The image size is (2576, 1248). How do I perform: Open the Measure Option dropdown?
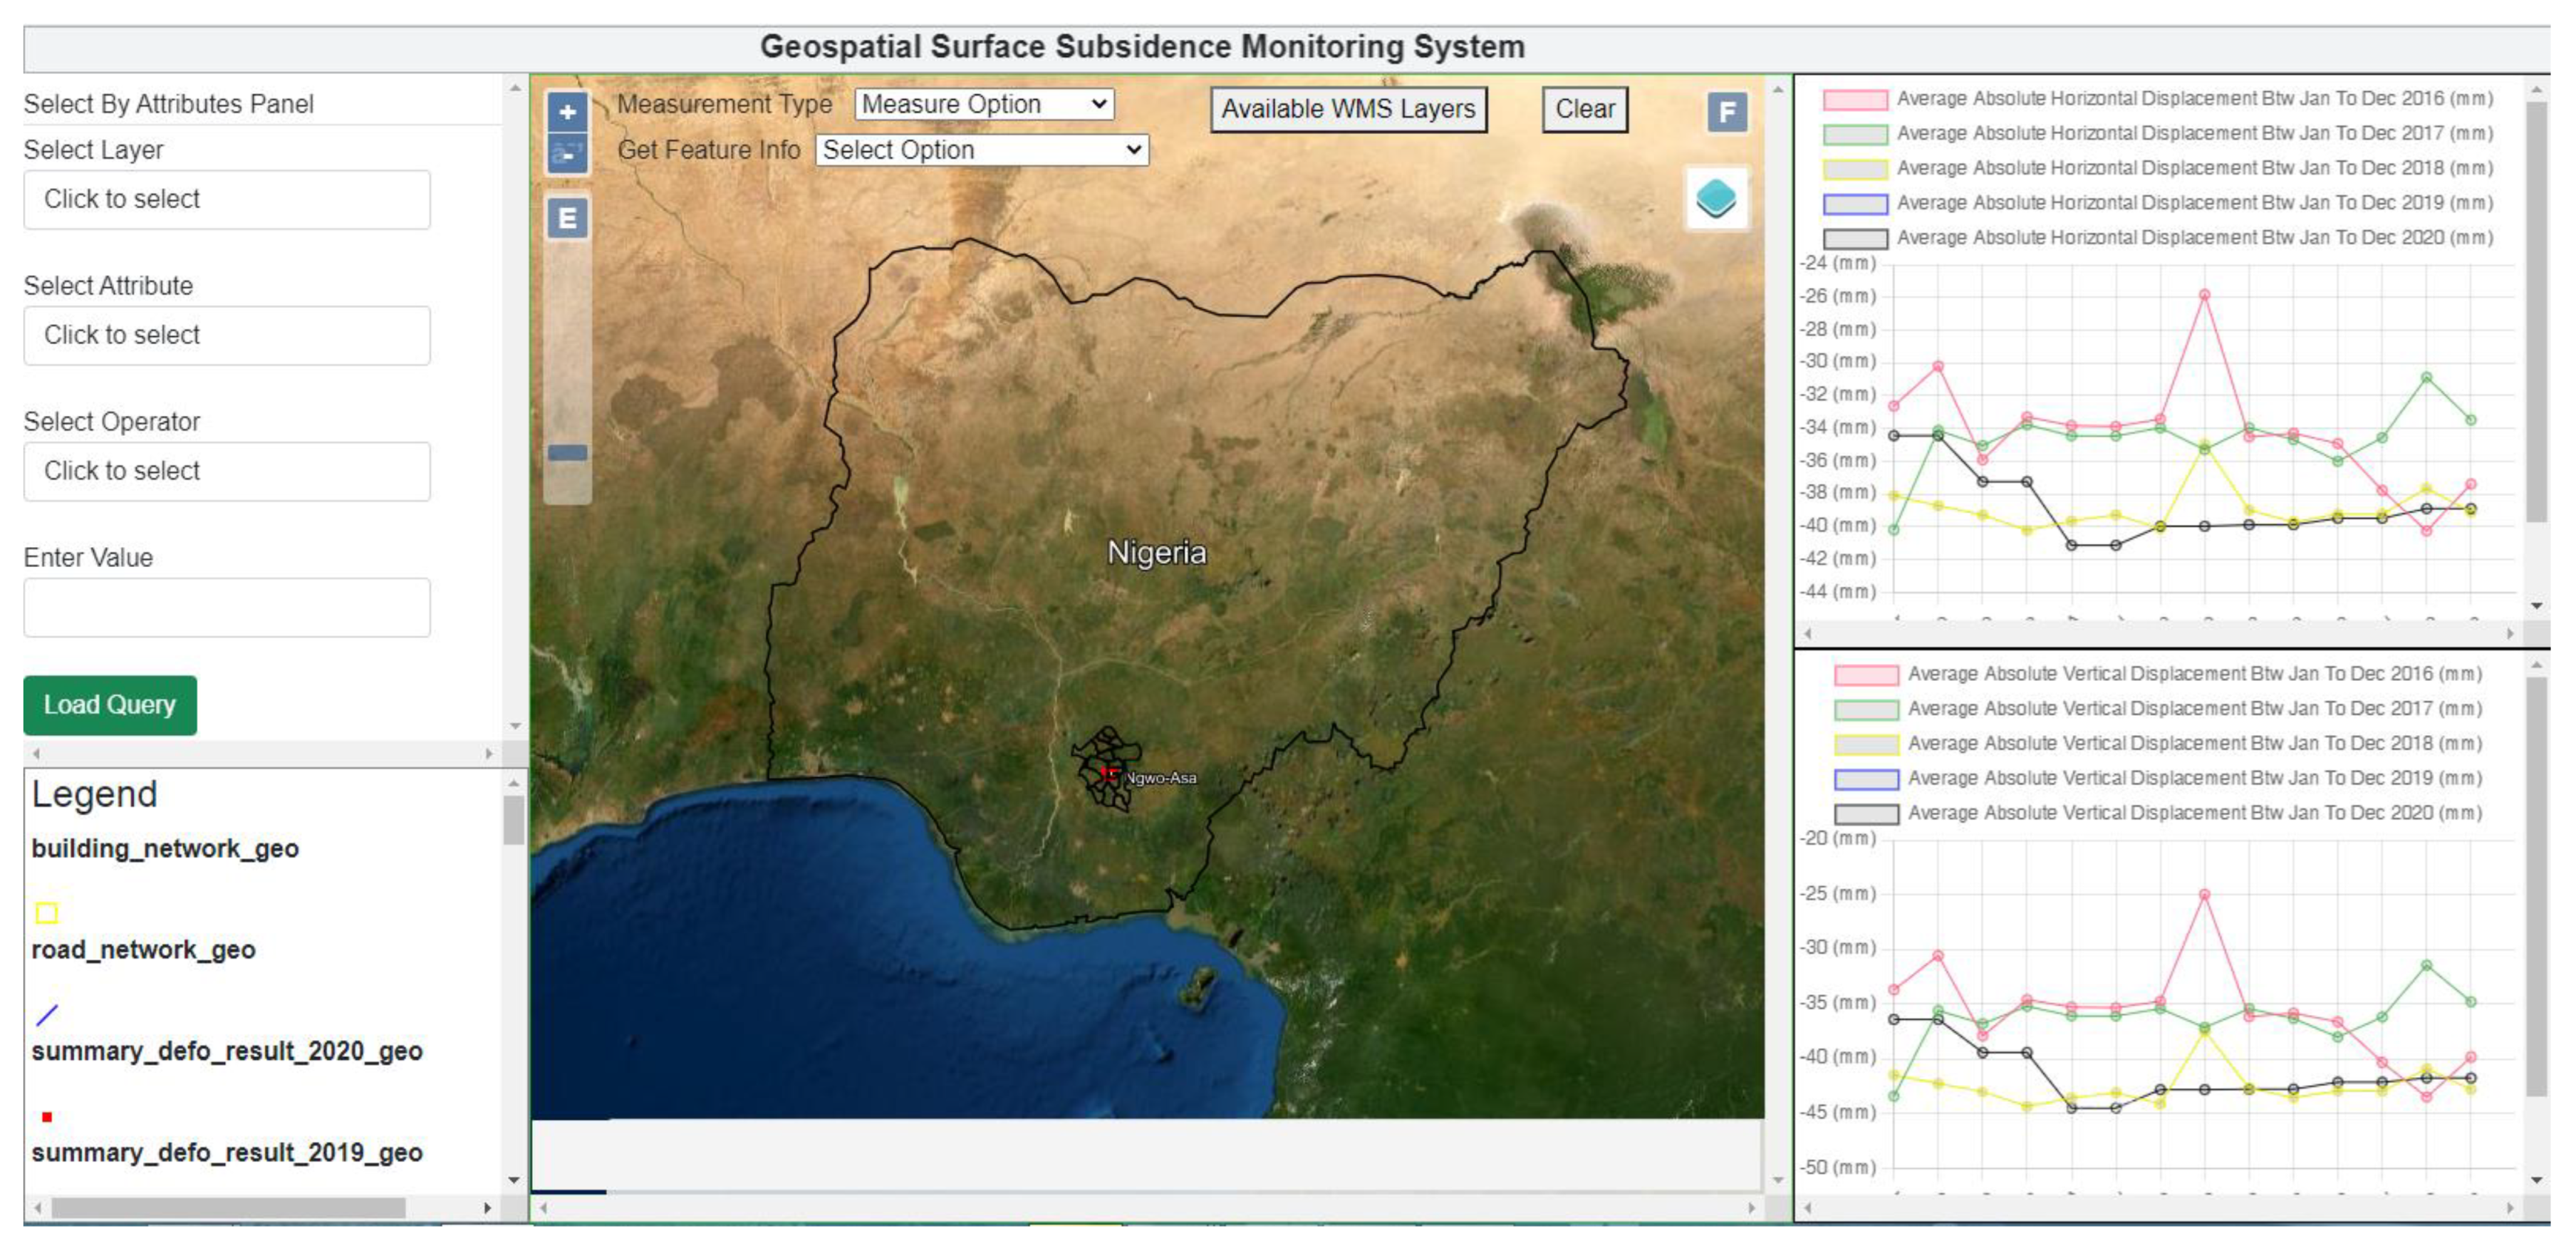coord(984,104)
